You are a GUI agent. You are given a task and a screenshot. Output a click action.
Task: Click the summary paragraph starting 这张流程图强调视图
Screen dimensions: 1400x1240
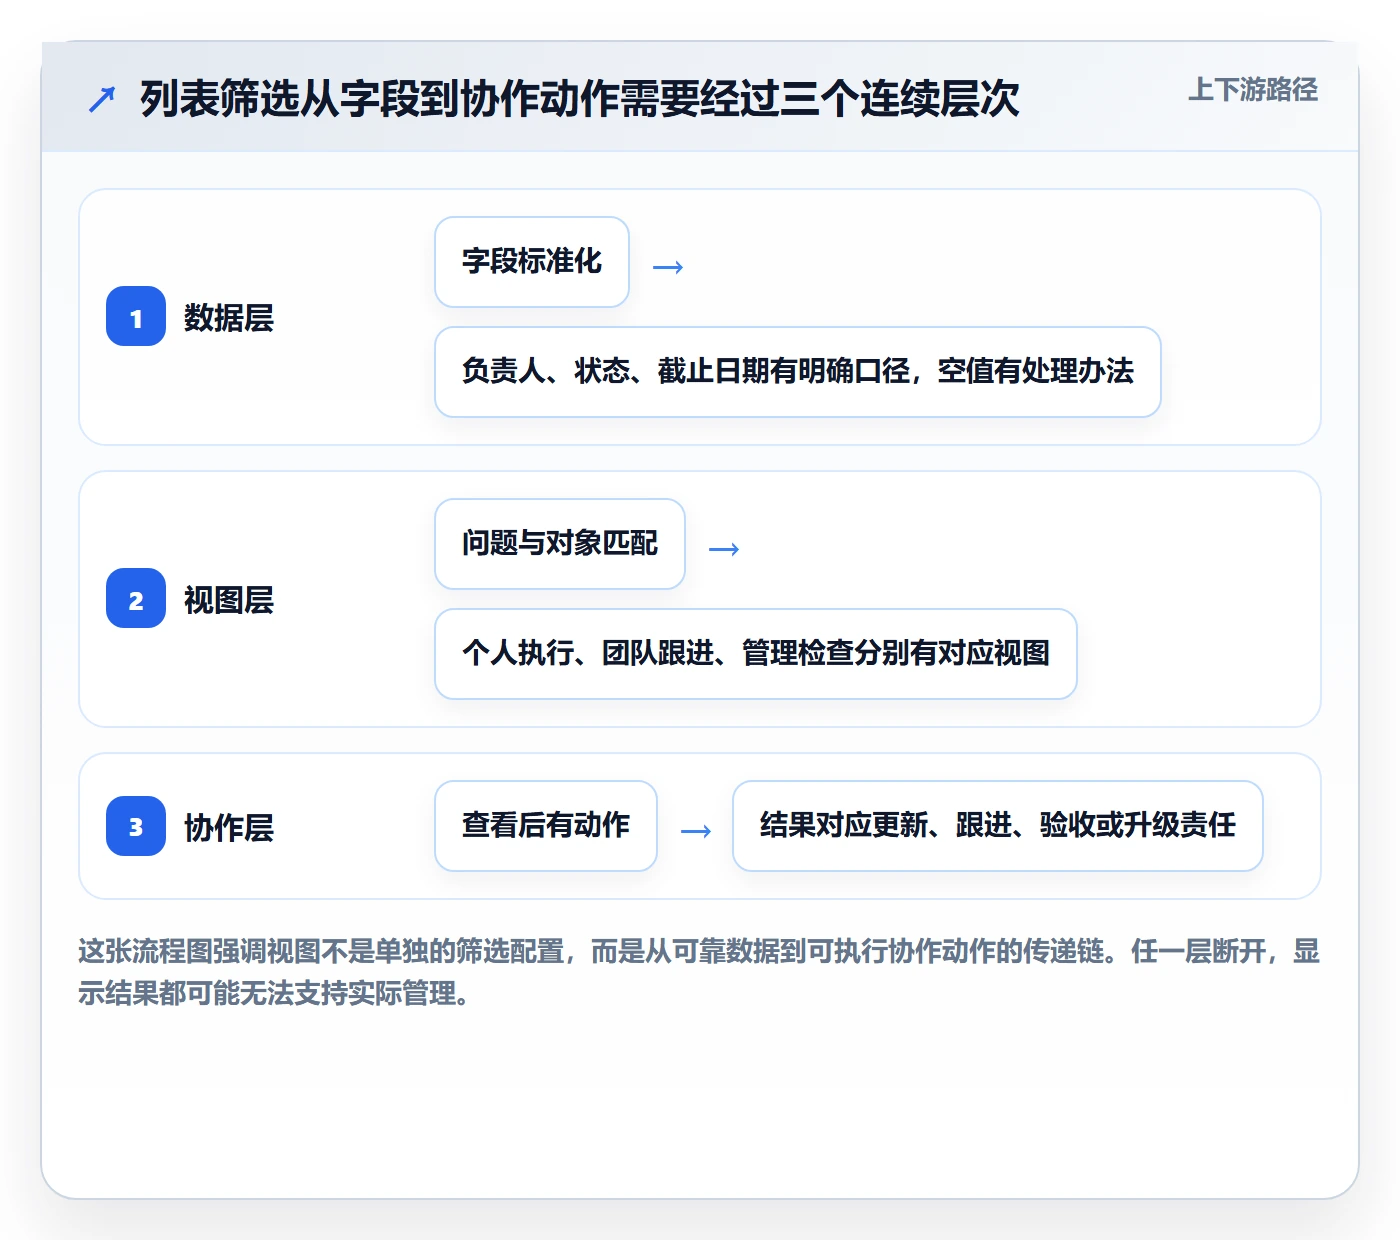pos(699,972)
